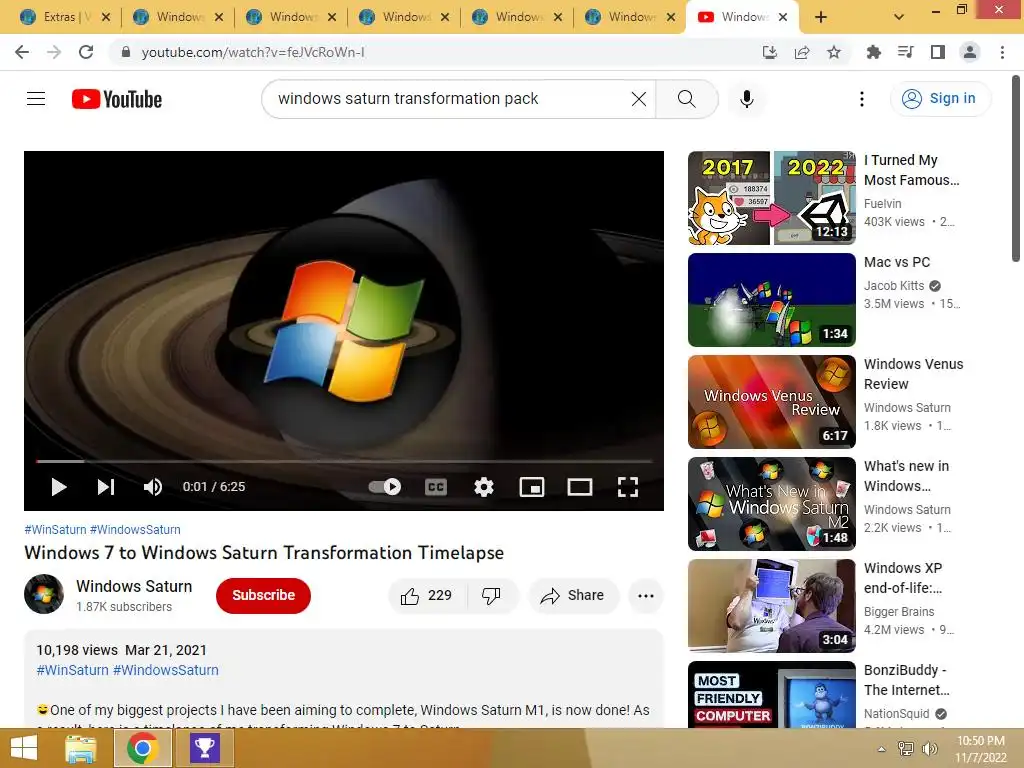Install app icon in address bar

point(770,52)
